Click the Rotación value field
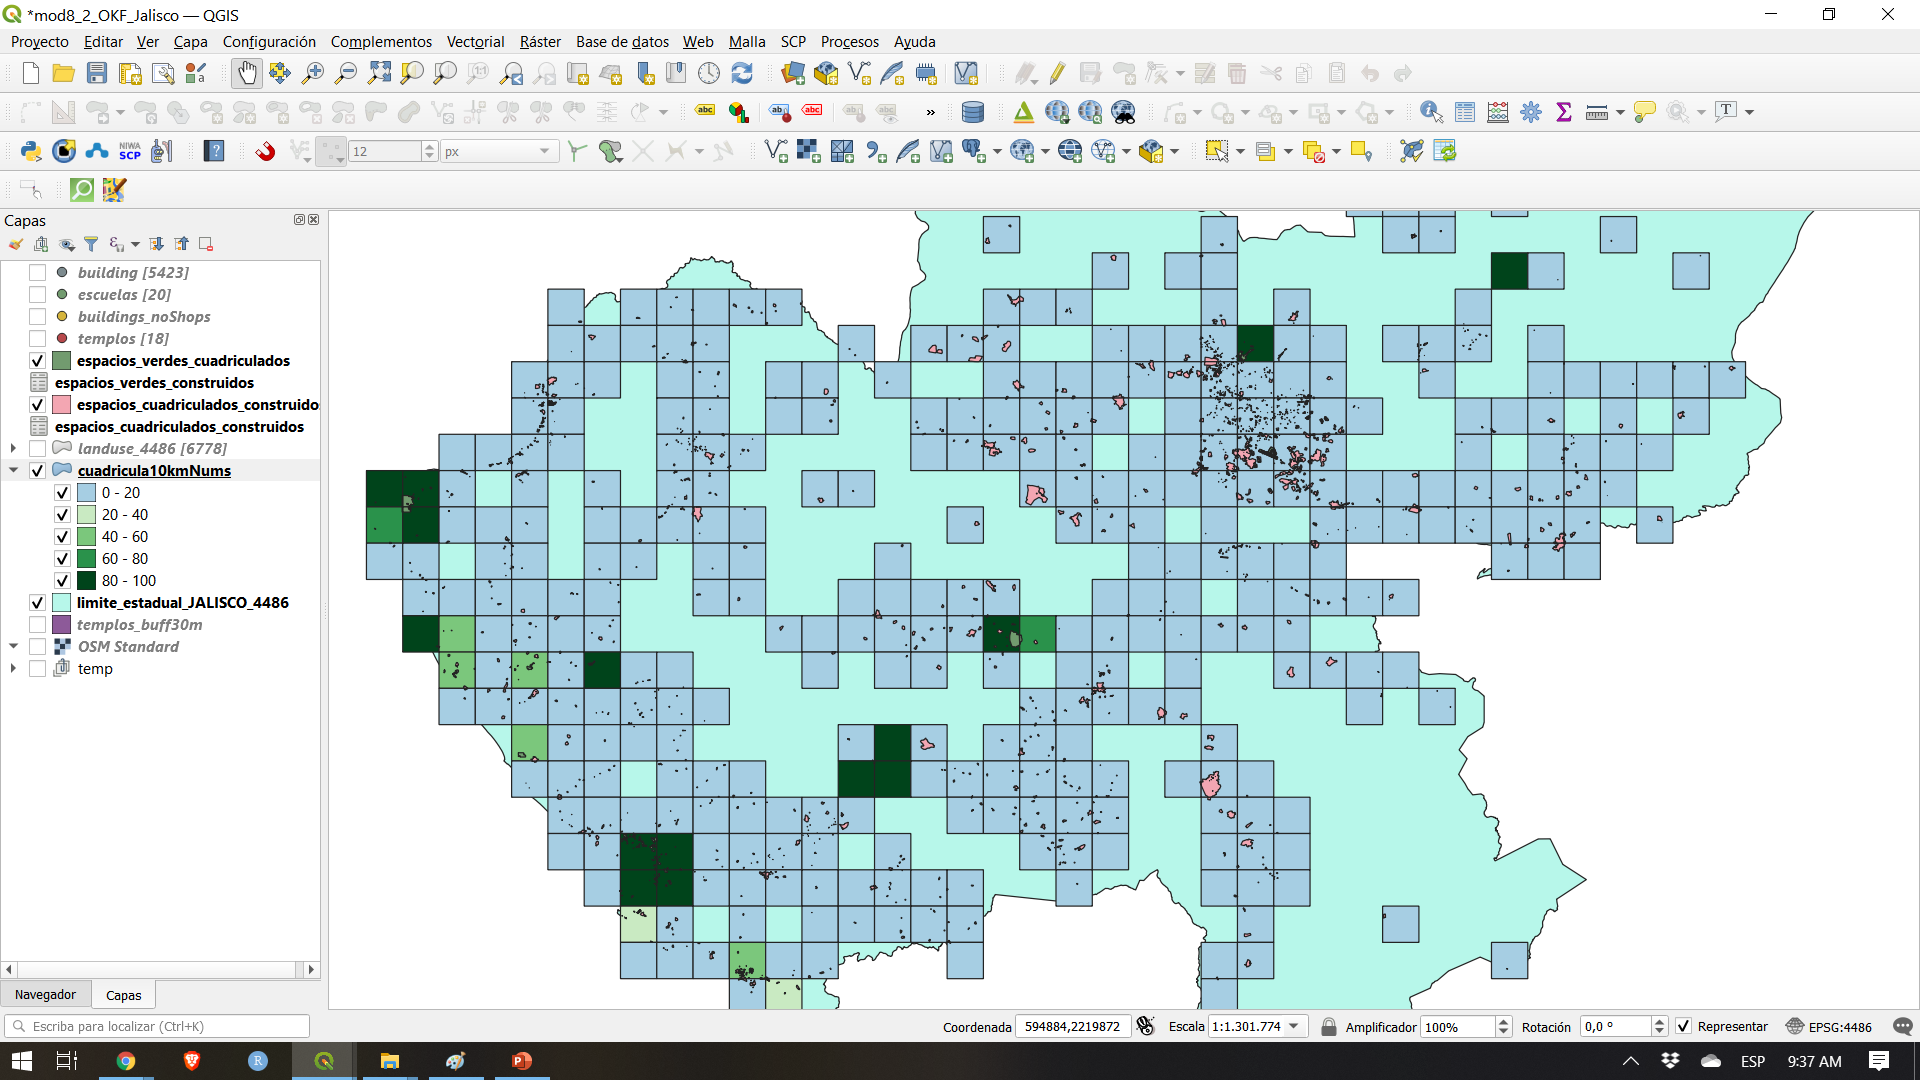The width and height of the screenshot is (1920, 1080). 1614,1027
